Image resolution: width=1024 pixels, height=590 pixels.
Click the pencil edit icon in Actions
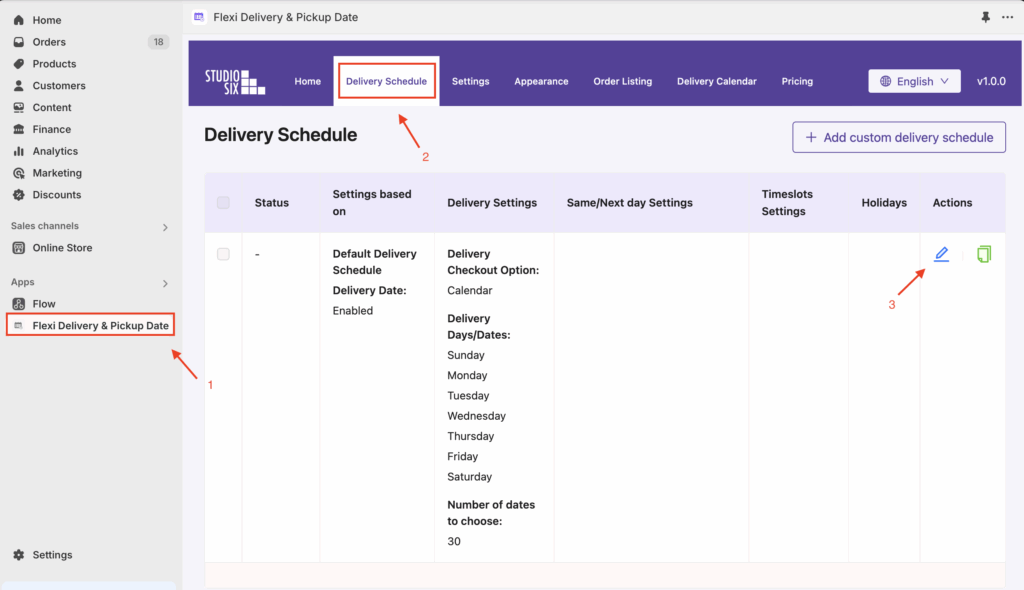point(941,254)
